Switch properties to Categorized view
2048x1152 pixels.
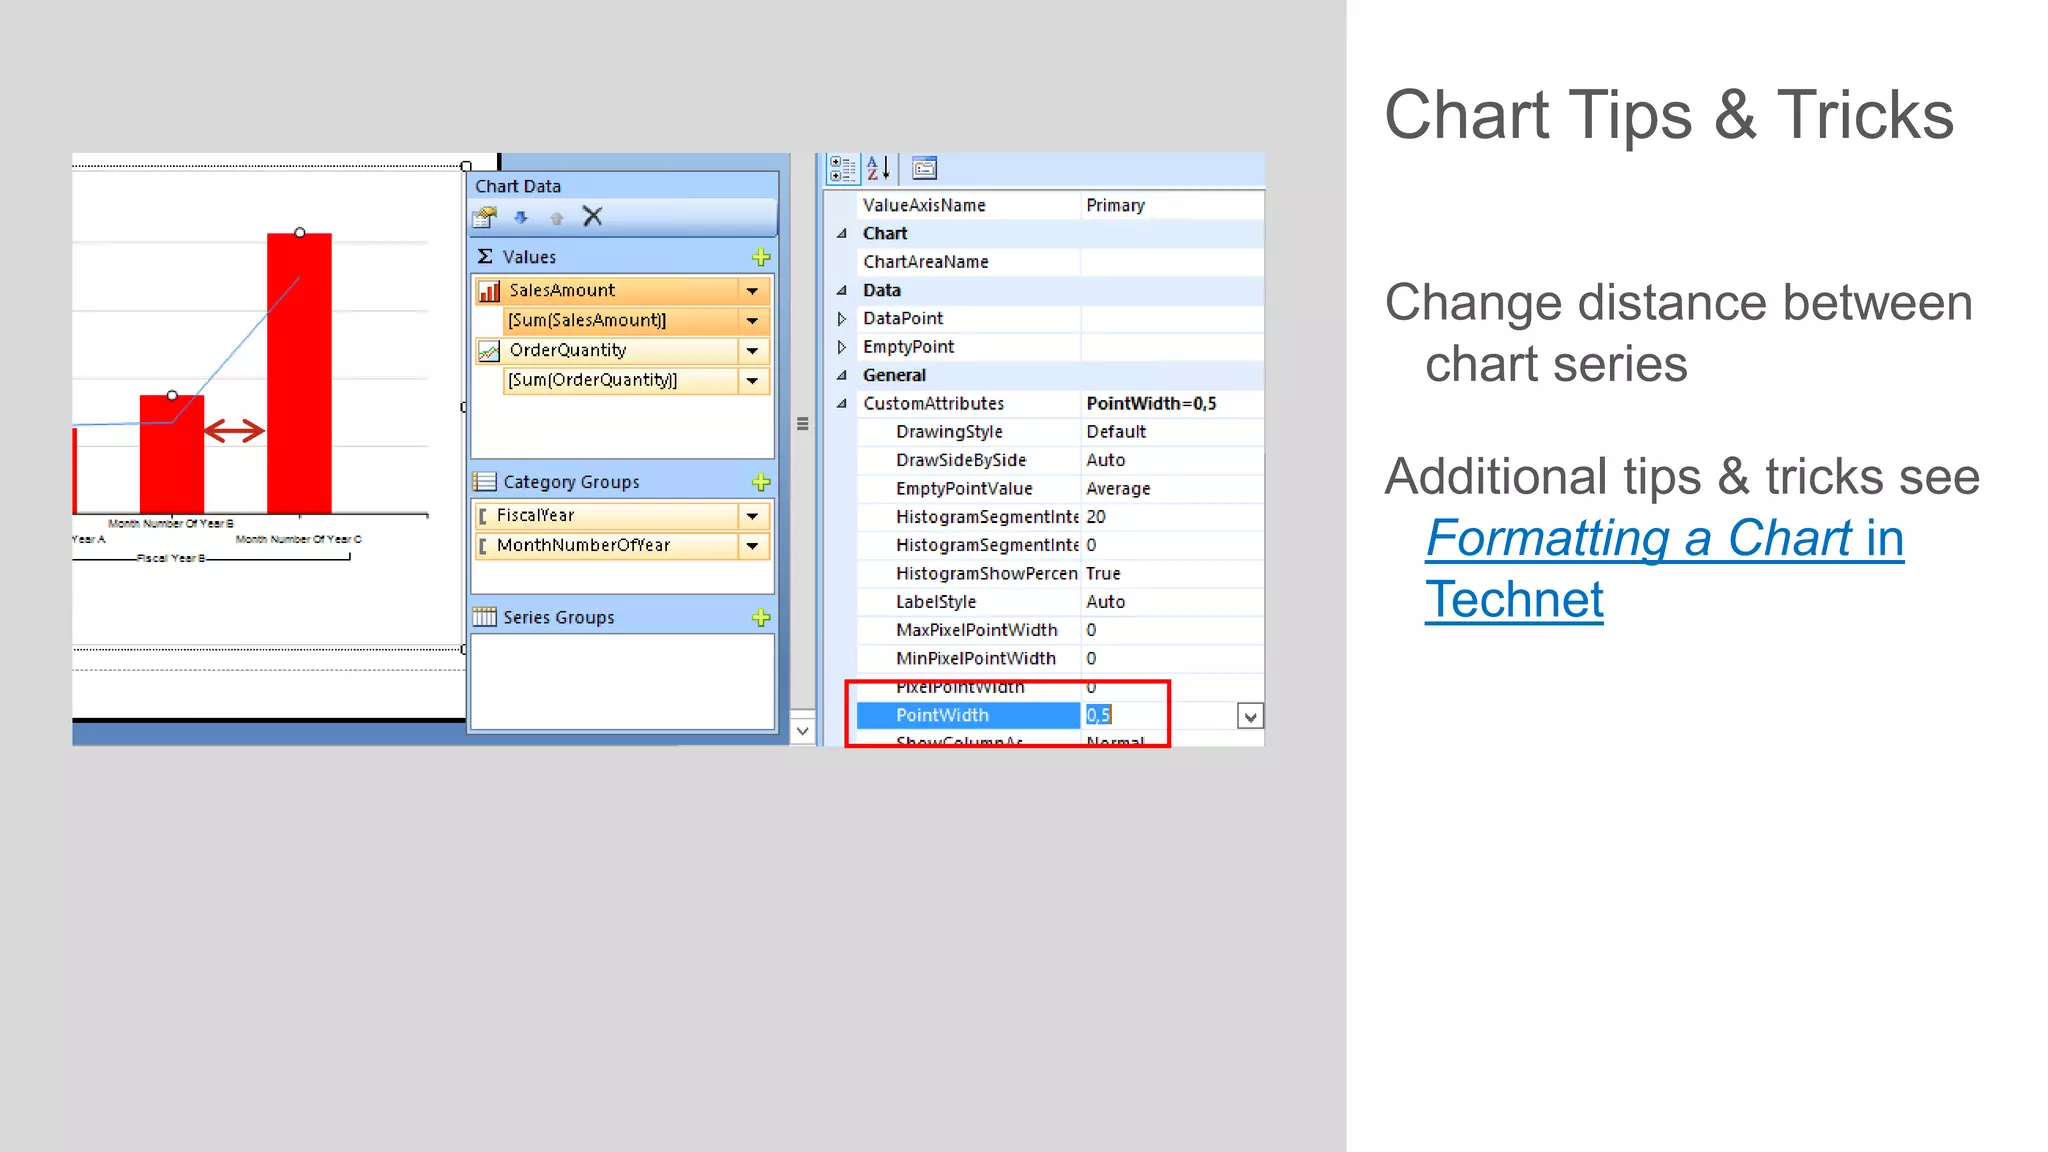pyautogui.click(x=842, y=169)
